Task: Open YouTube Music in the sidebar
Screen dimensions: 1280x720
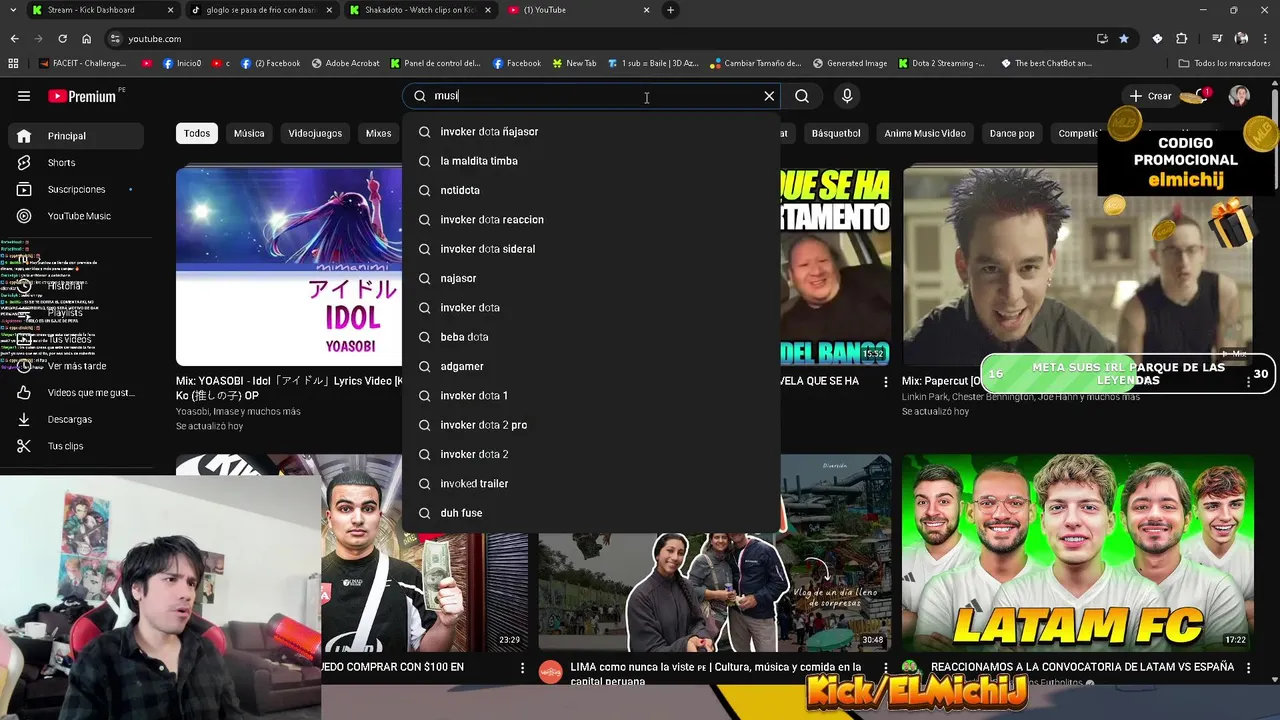Action: 76,216
